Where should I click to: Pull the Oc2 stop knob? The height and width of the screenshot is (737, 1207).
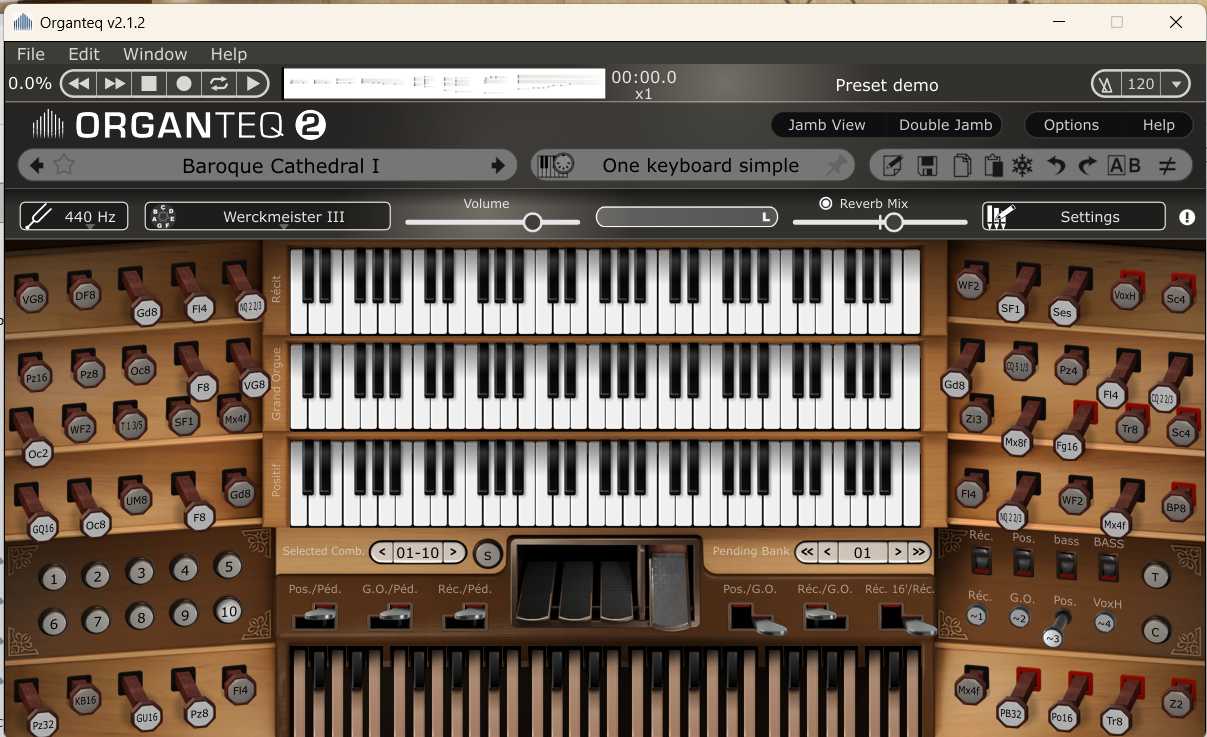pos(38,454)
